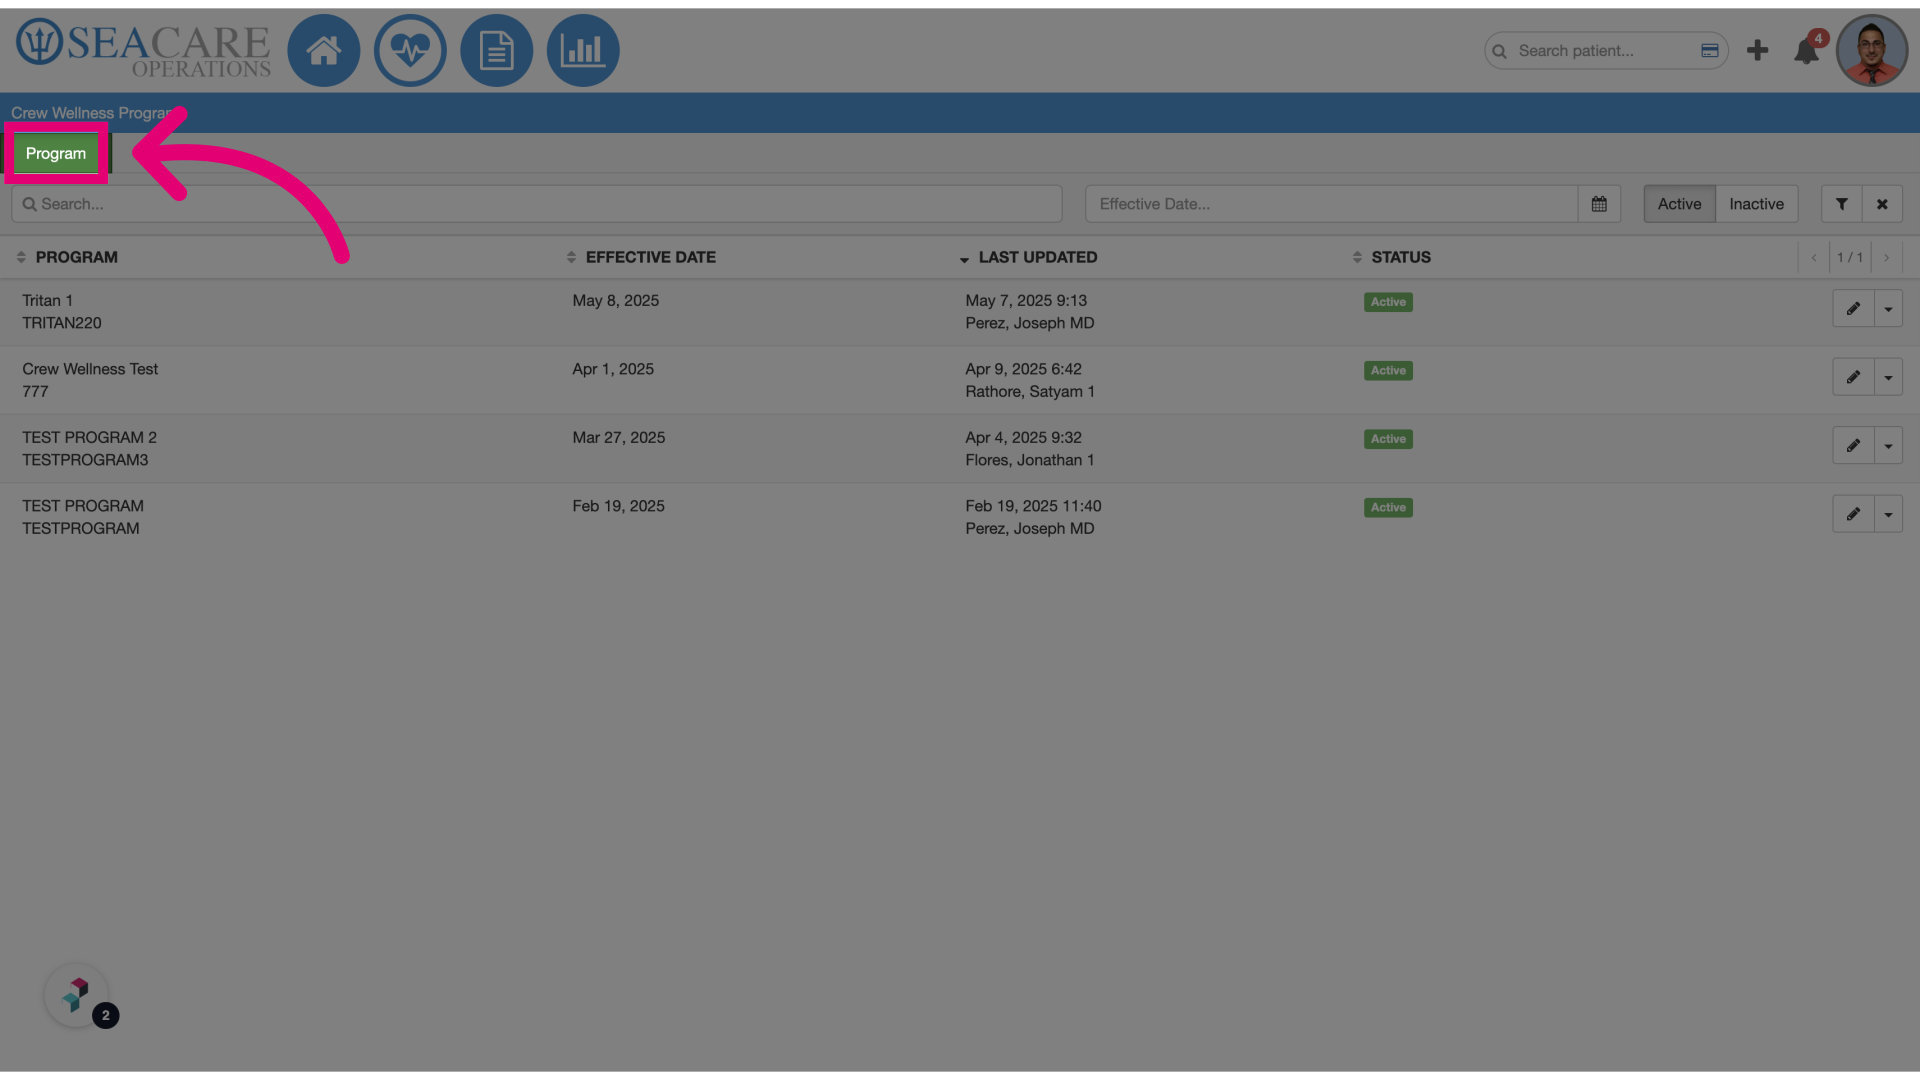Viewport: 1920px width, 1080px height.
Task: Expand actions dropdown for Tritan 1
Action: click(x=1888, y=309)
